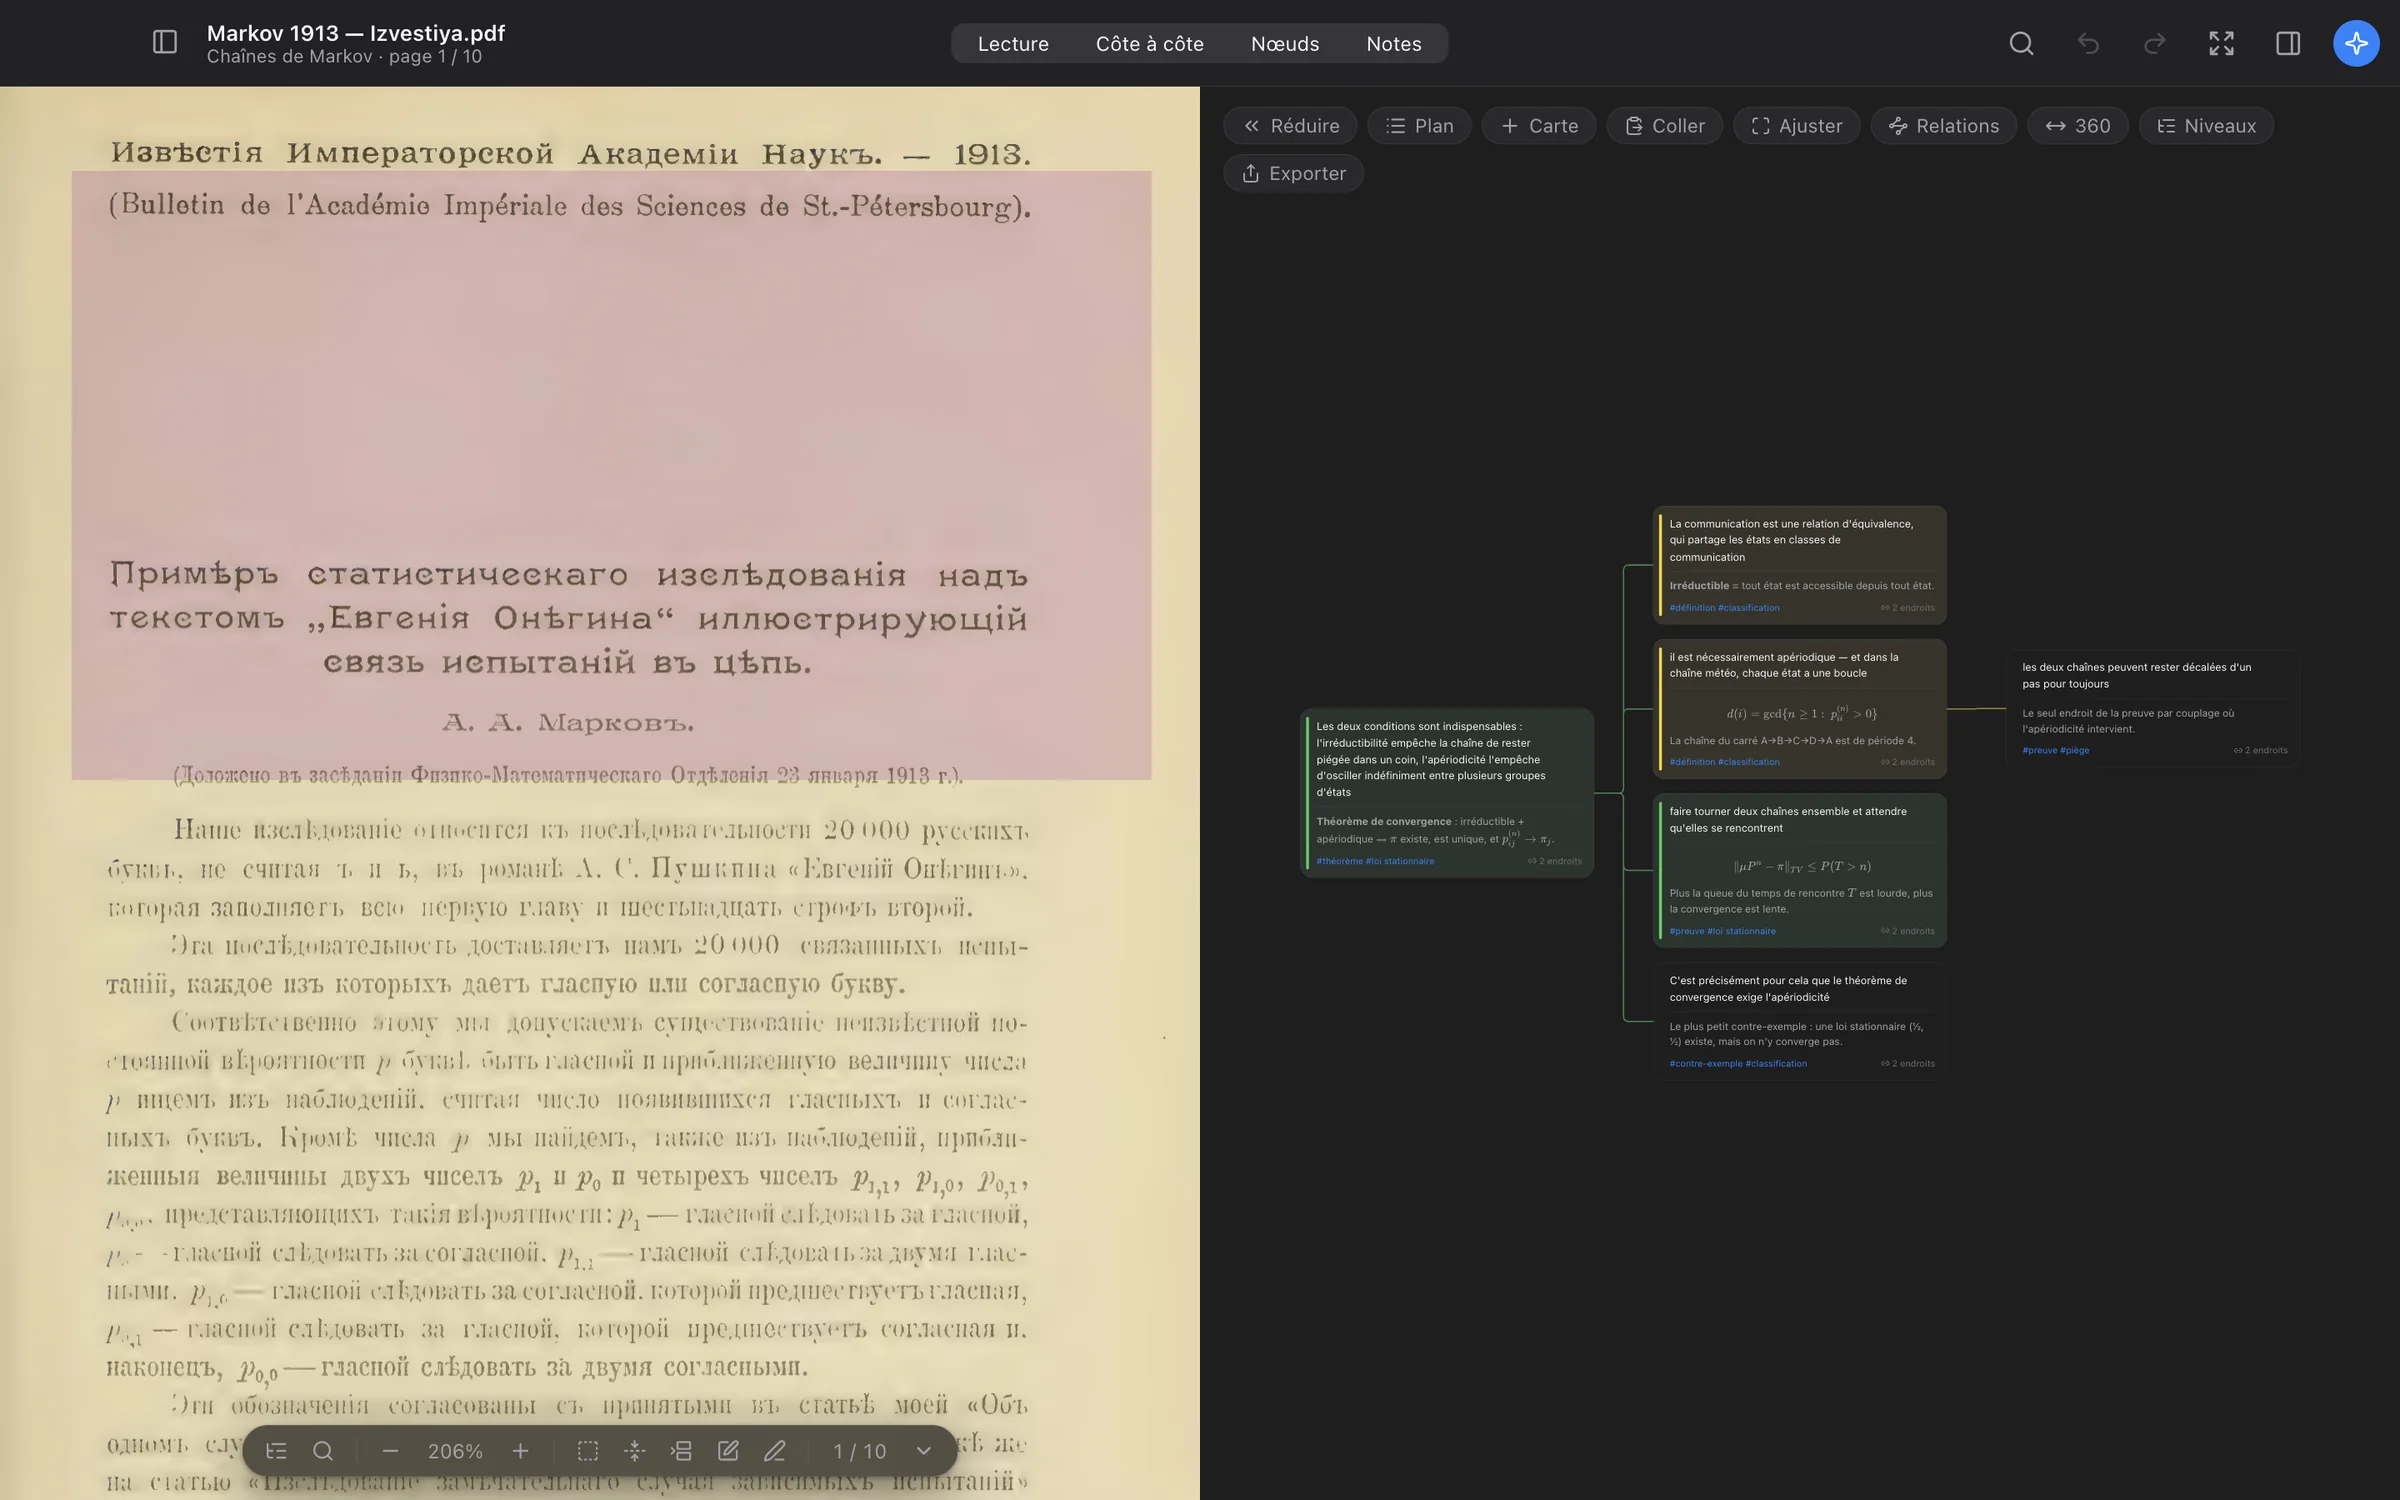Click the fit-height compress arrows icon

(634, 1451)
